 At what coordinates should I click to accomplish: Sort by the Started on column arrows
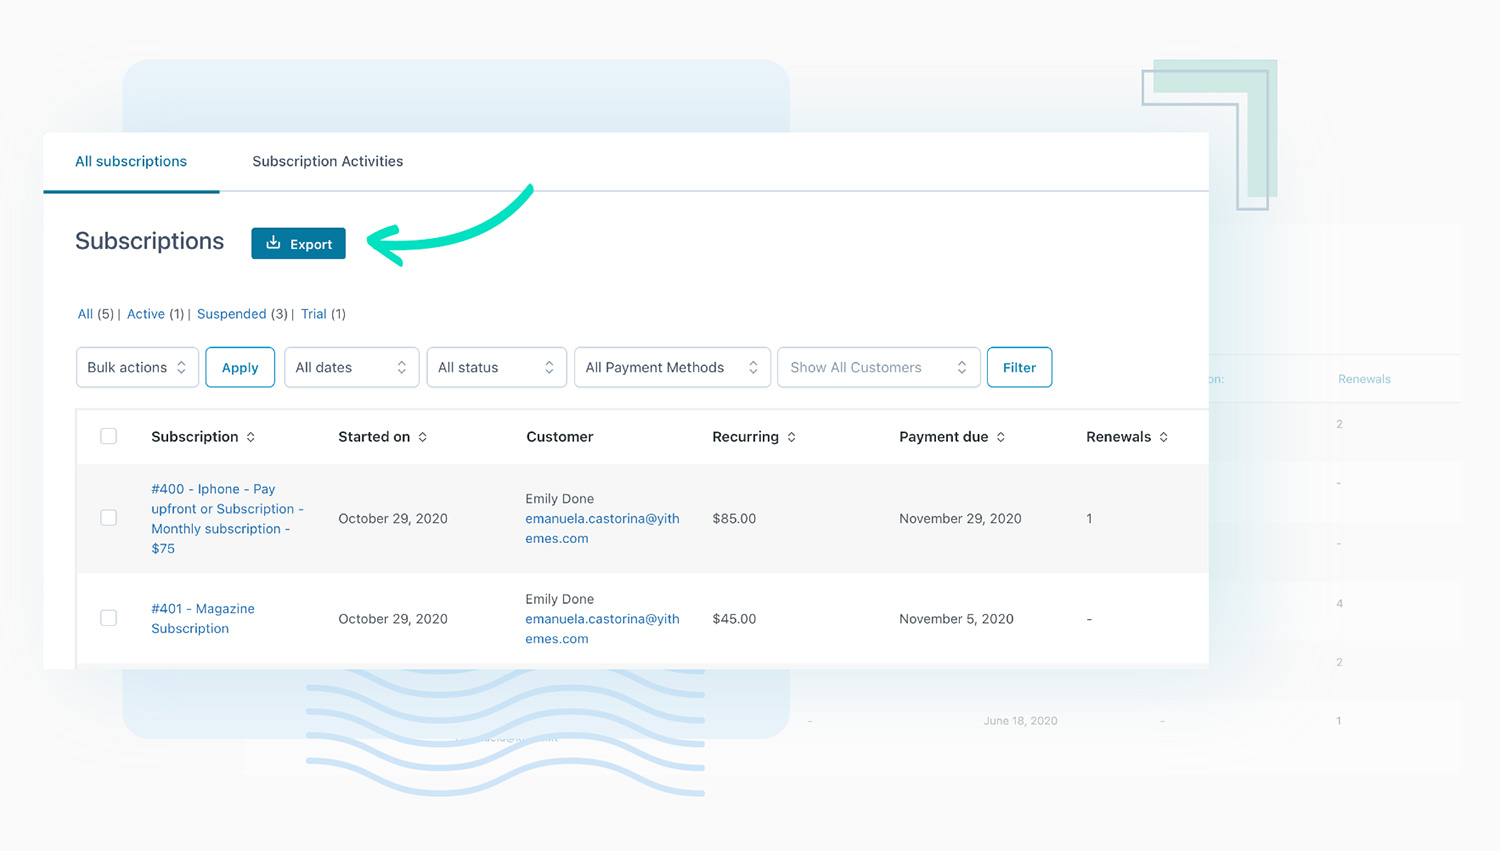tap(423, 437)
